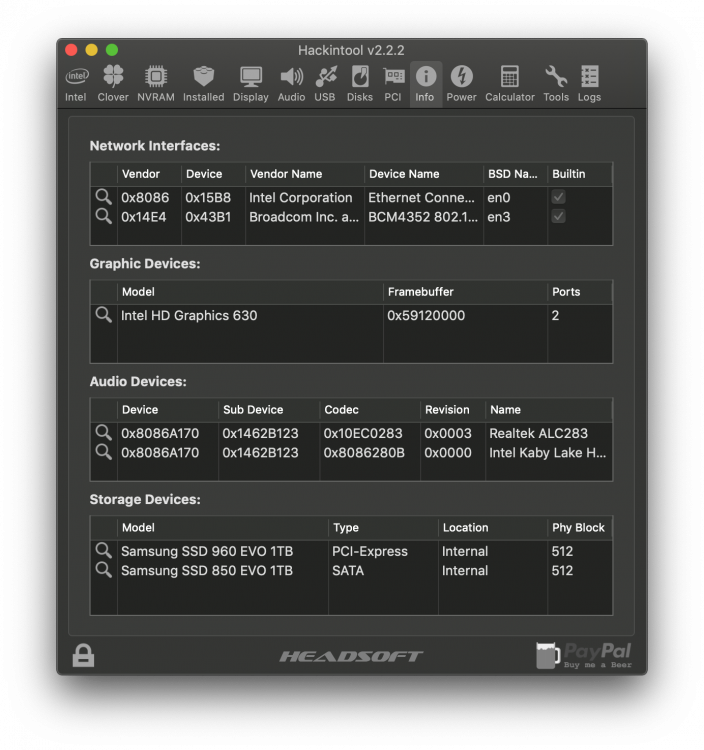The height and width of the screenshot is (750, 704).
Task: Click the Vendor column header in Network Interfaces
Action: [149, 174]
